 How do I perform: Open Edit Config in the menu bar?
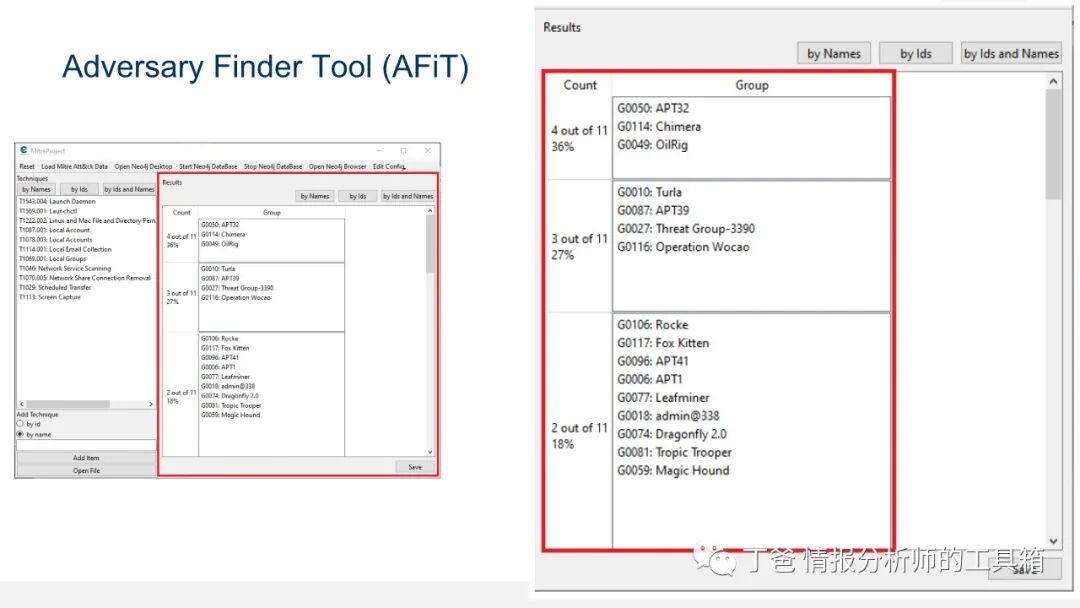pos(389,167)
